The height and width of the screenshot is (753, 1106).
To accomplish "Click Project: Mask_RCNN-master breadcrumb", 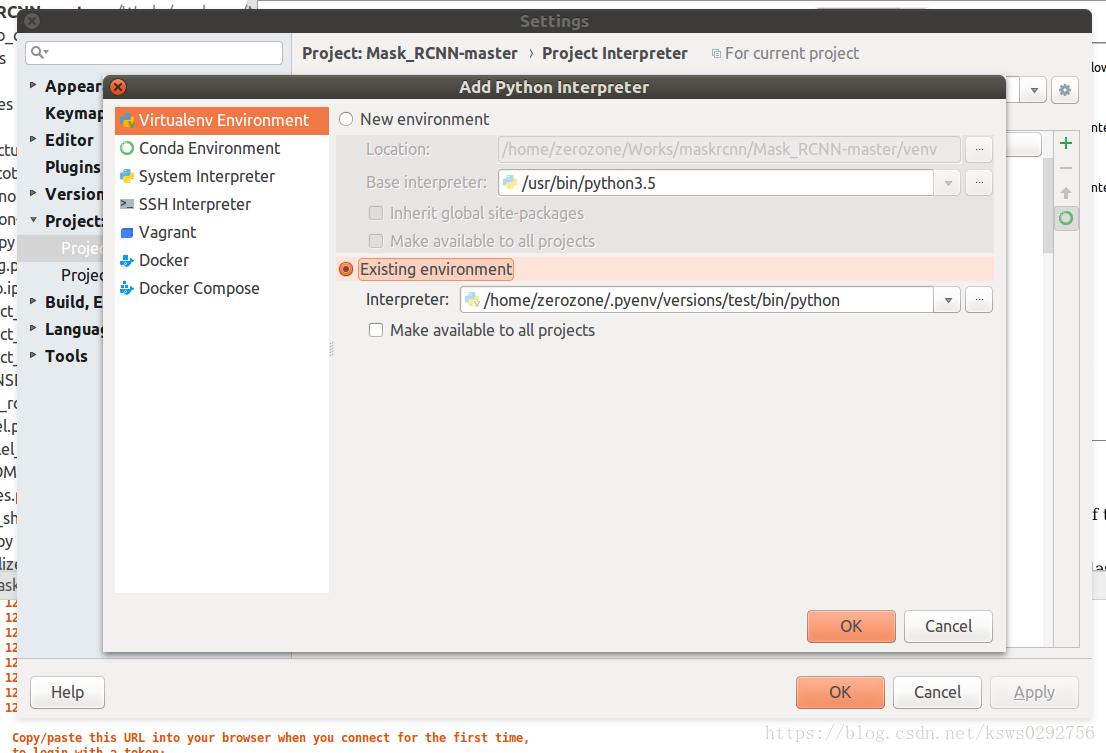I will click(410, 54).
